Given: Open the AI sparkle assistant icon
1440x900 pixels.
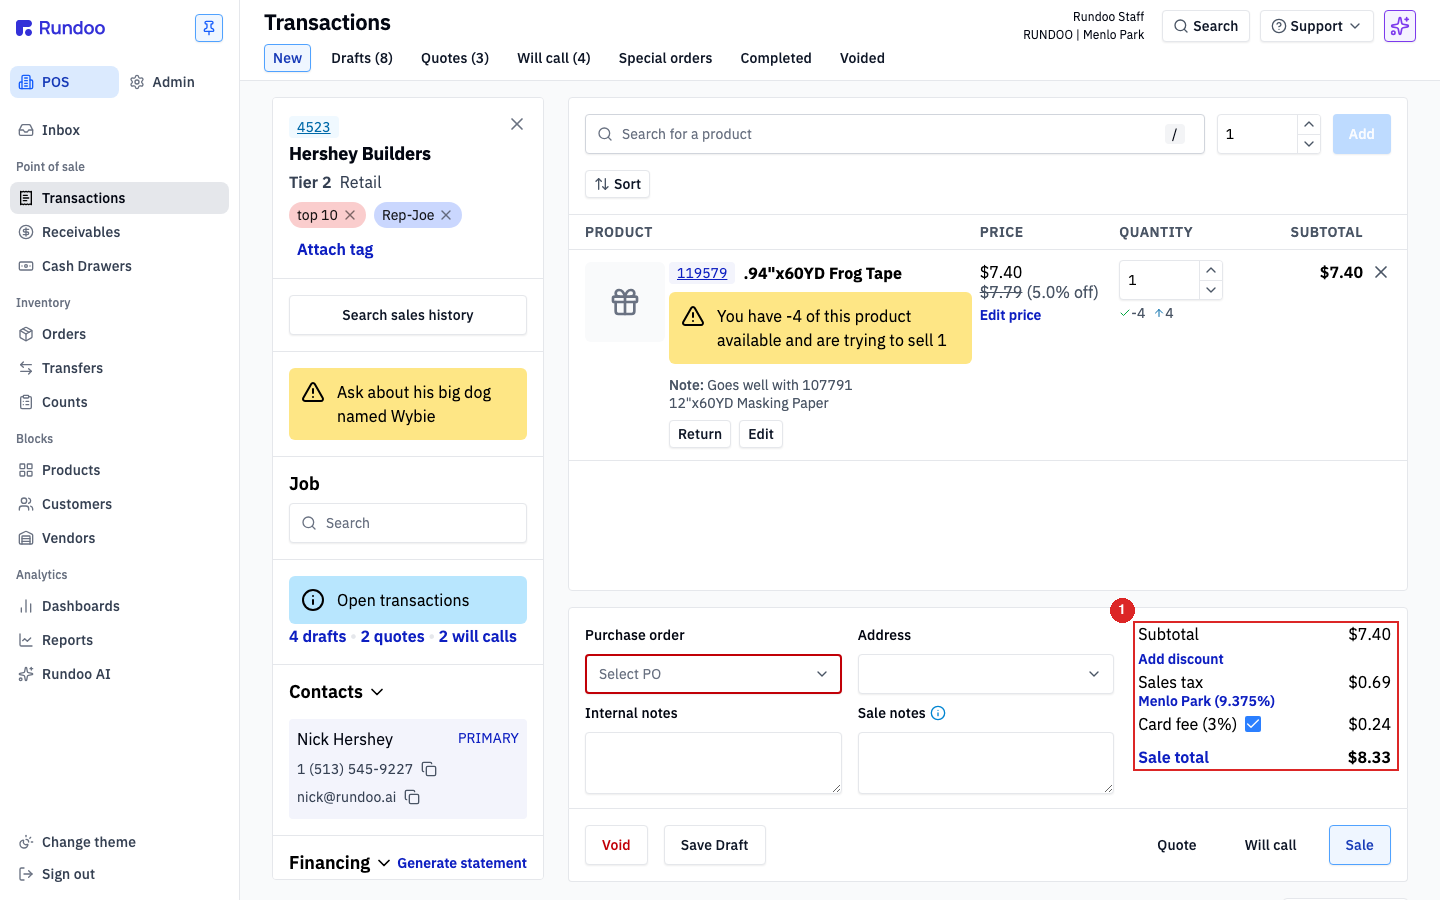Looking at the screenshot, I should pos(1400,26).
